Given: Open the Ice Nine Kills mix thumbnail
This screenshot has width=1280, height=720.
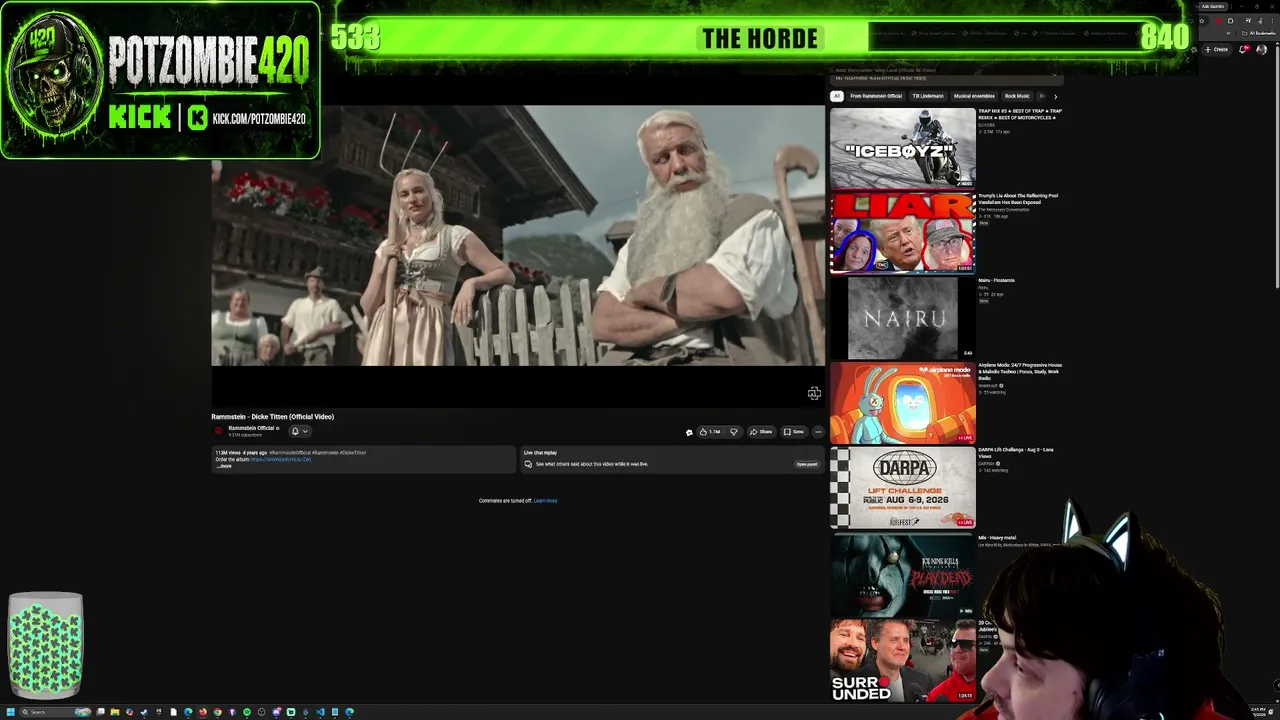Looking at the screenshot, I should pos(903,574).
